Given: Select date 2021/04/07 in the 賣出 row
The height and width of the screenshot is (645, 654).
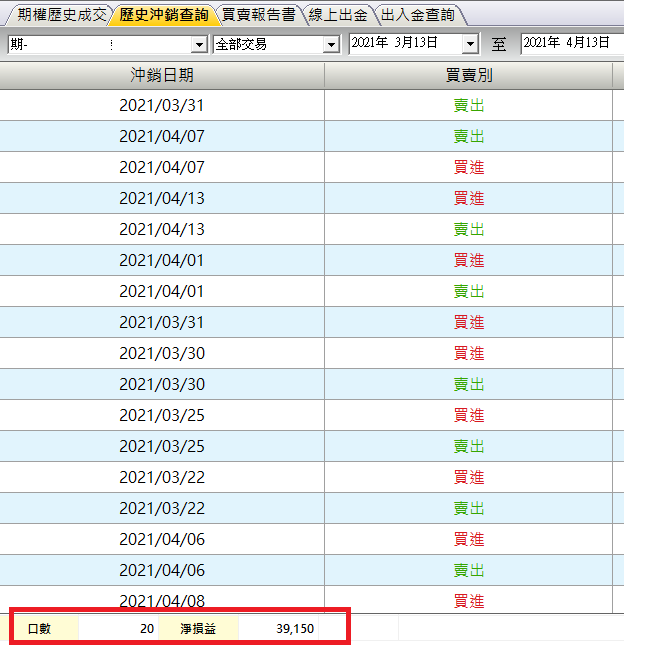Looking at the screenshot, I should [162, 136].
